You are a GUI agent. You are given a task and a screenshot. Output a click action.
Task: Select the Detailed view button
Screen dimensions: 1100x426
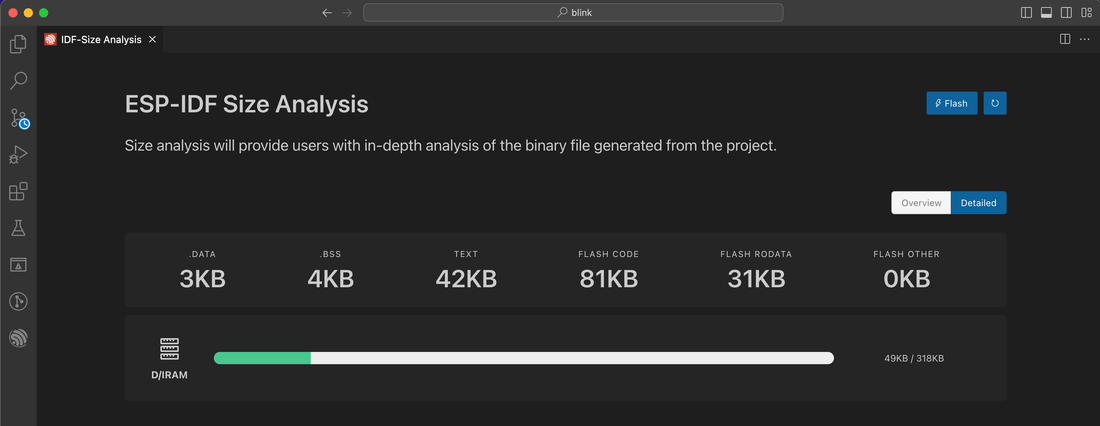coord(978,203)
